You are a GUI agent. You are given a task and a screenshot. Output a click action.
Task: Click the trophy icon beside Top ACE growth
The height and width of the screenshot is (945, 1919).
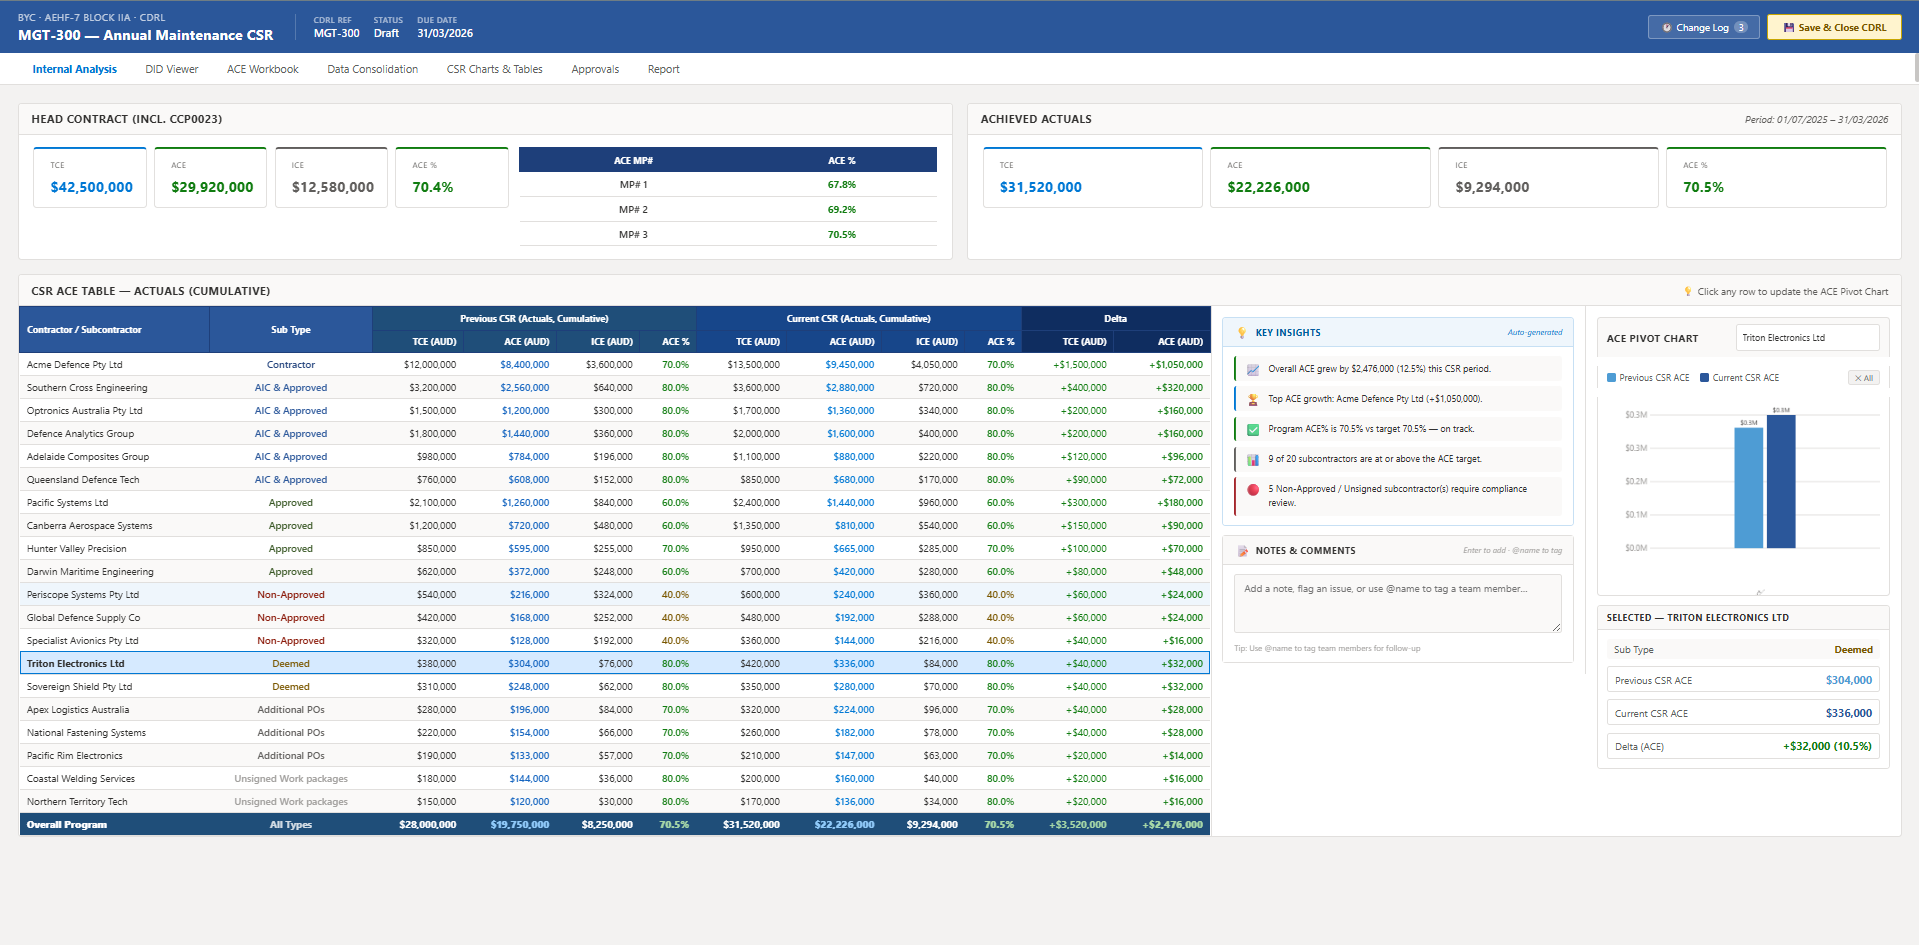(1253, 399)
